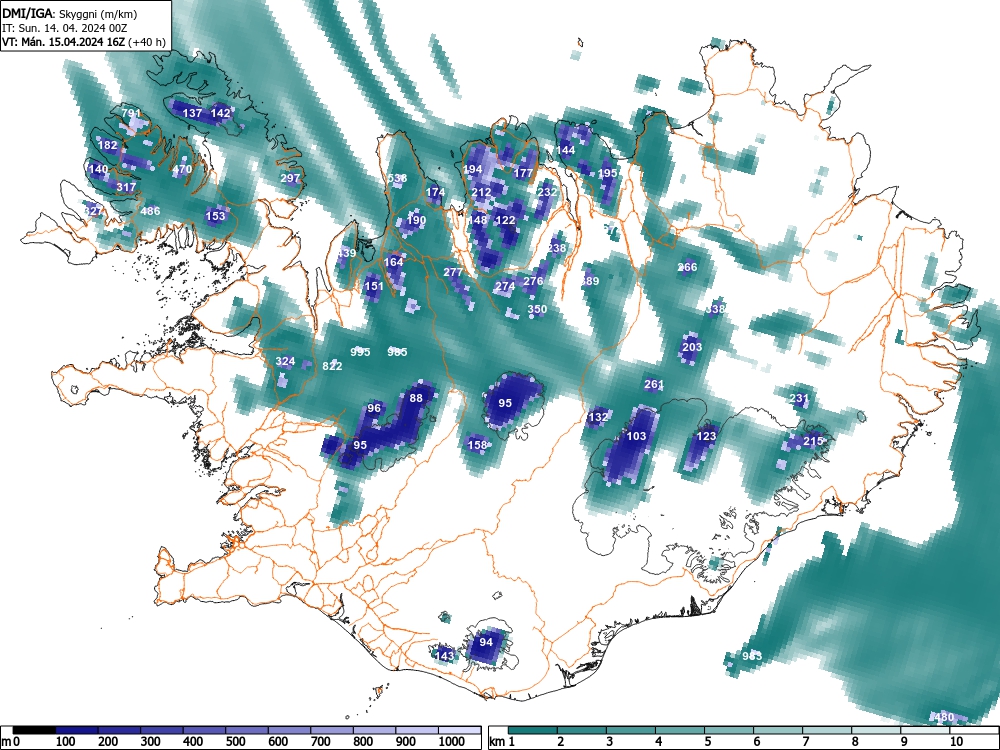Click the visibility value 317
The height and width of the screenshot is (750, 1000).
126,187
